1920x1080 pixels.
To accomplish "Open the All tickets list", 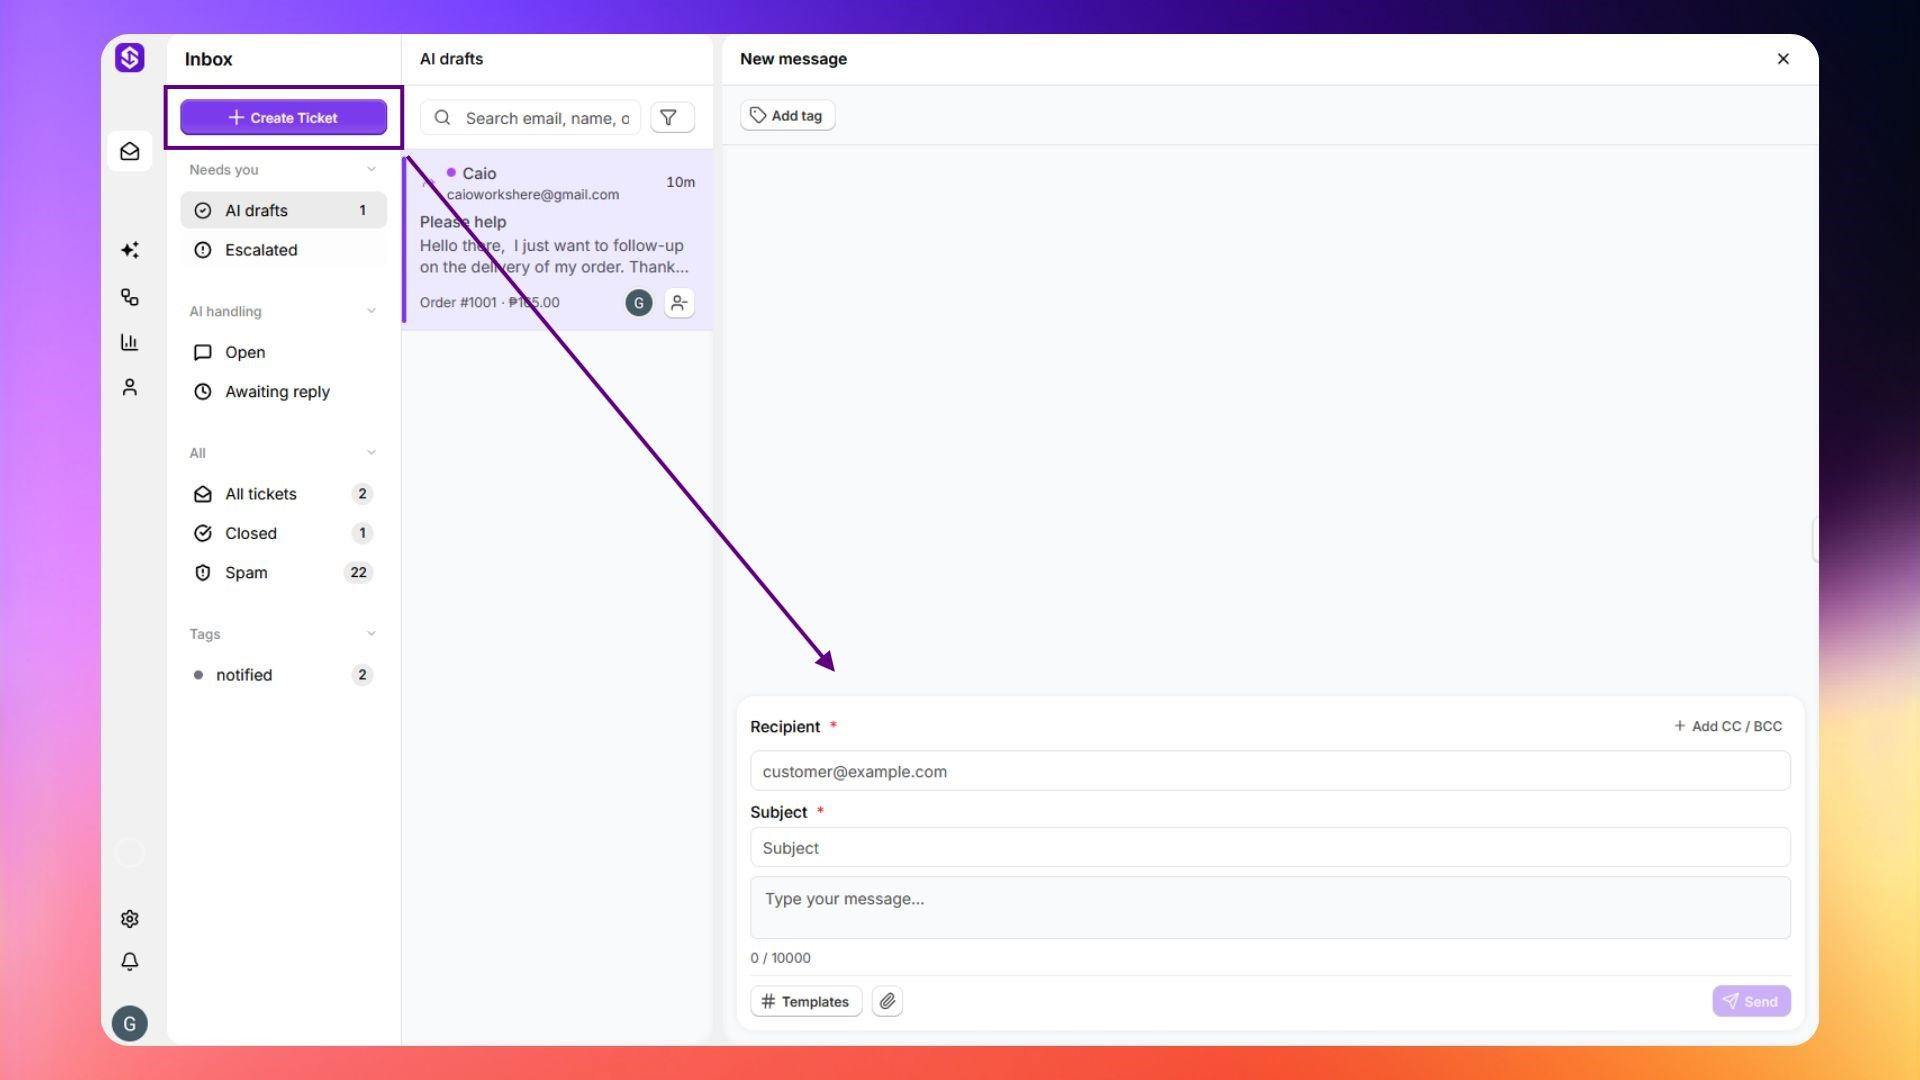I will 283,494.
